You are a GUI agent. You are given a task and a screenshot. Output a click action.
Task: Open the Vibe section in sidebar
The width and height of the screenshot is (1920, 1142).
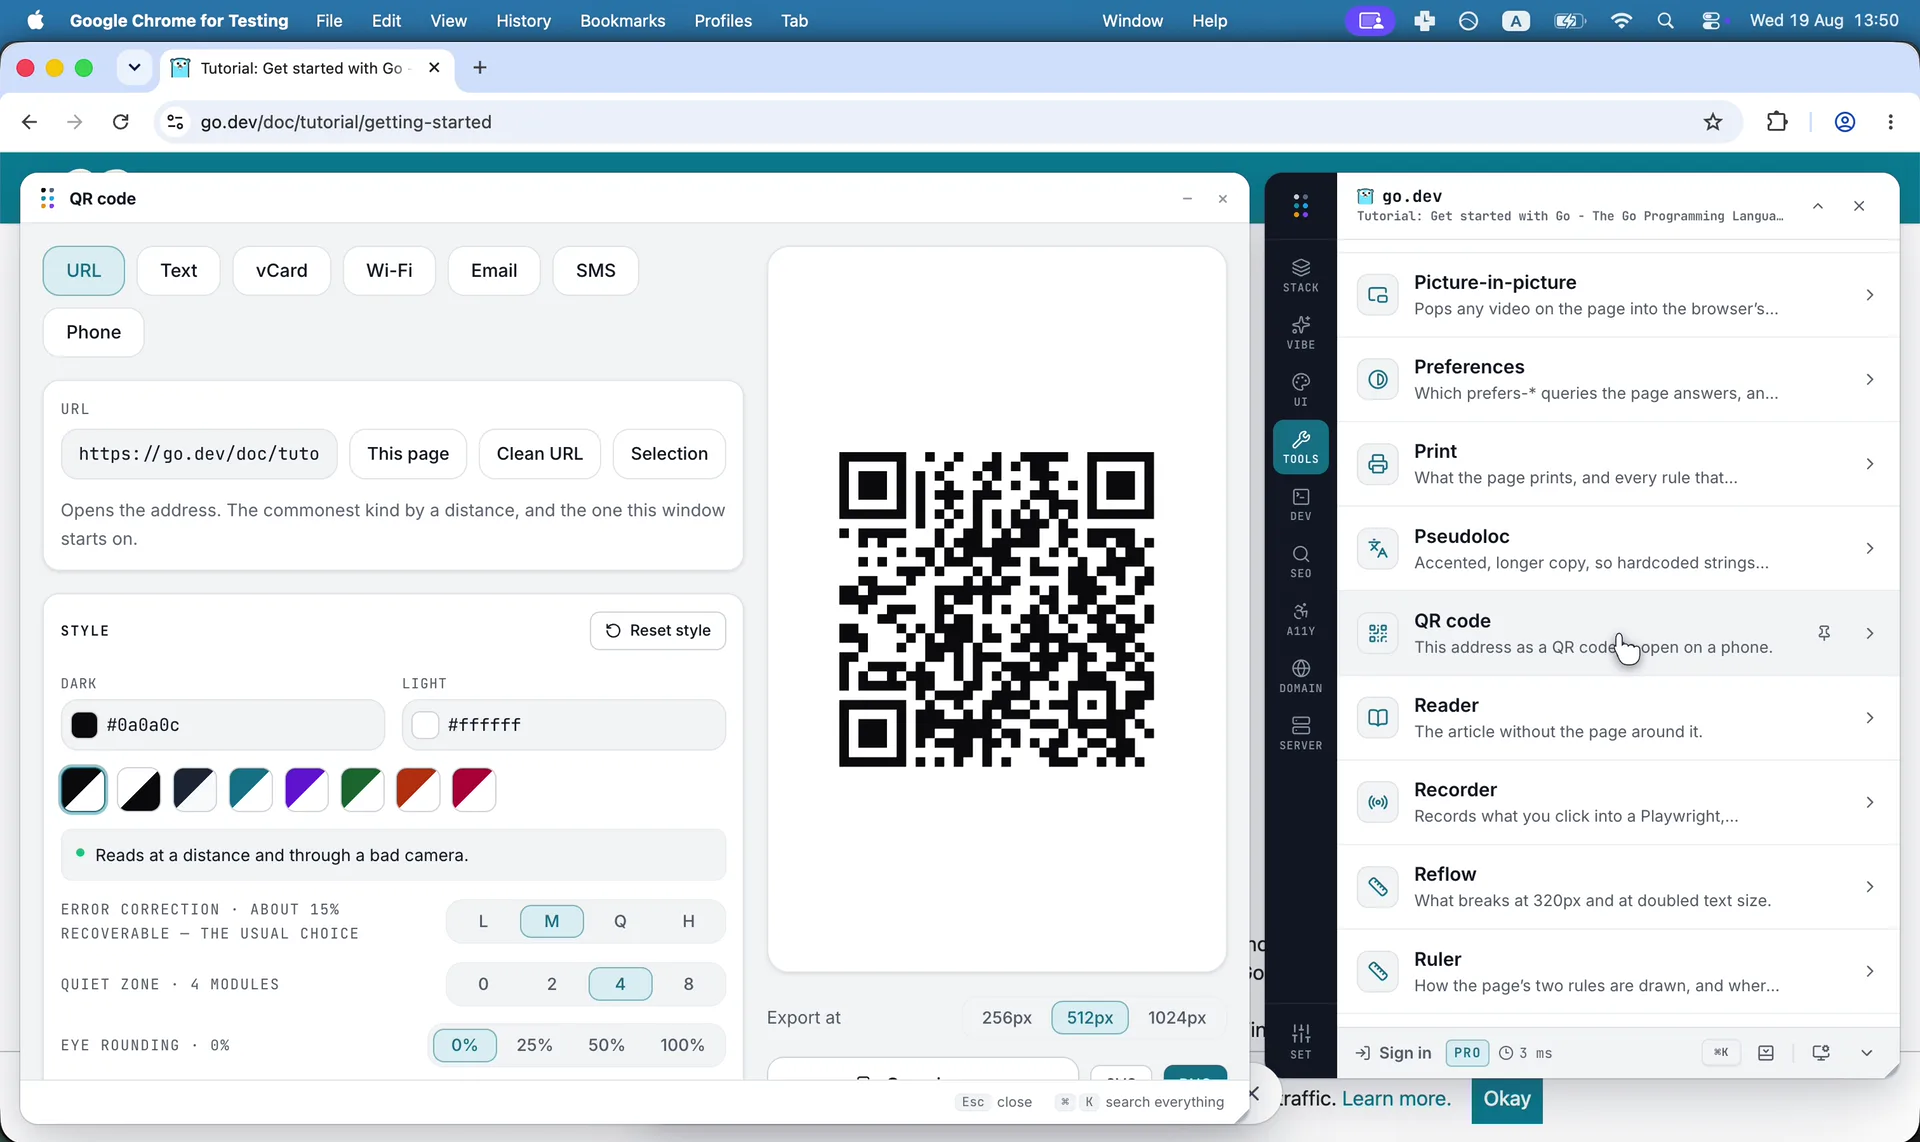click(1300, 332)
